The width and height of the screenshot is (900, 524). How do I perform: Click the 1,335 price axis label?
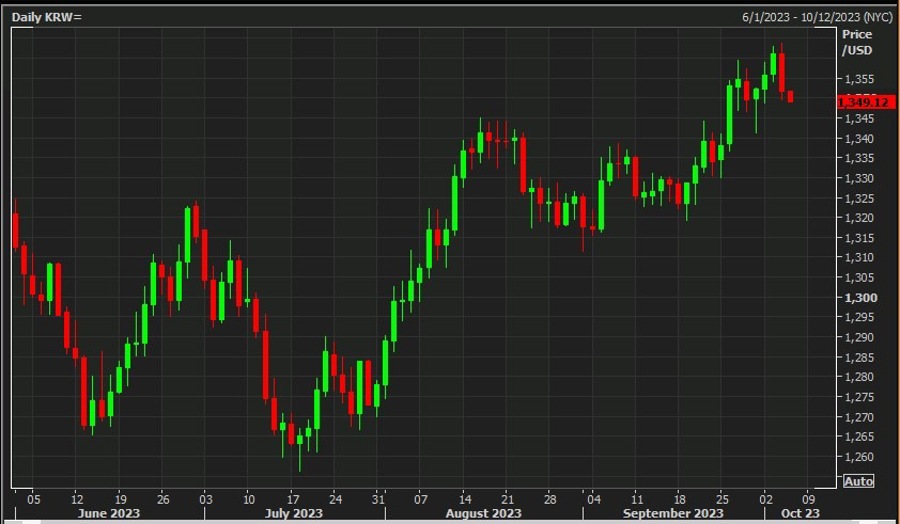point(859,158)
